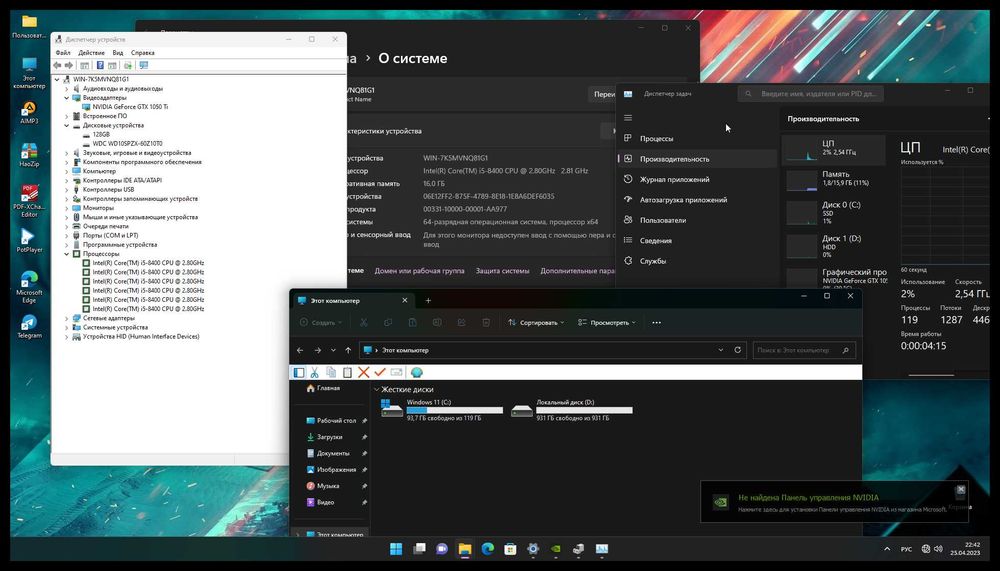The width and height of the screenshot is (1000, 571).
Task: Open the Windows Start button on taskbar
Action: [396, 548]
